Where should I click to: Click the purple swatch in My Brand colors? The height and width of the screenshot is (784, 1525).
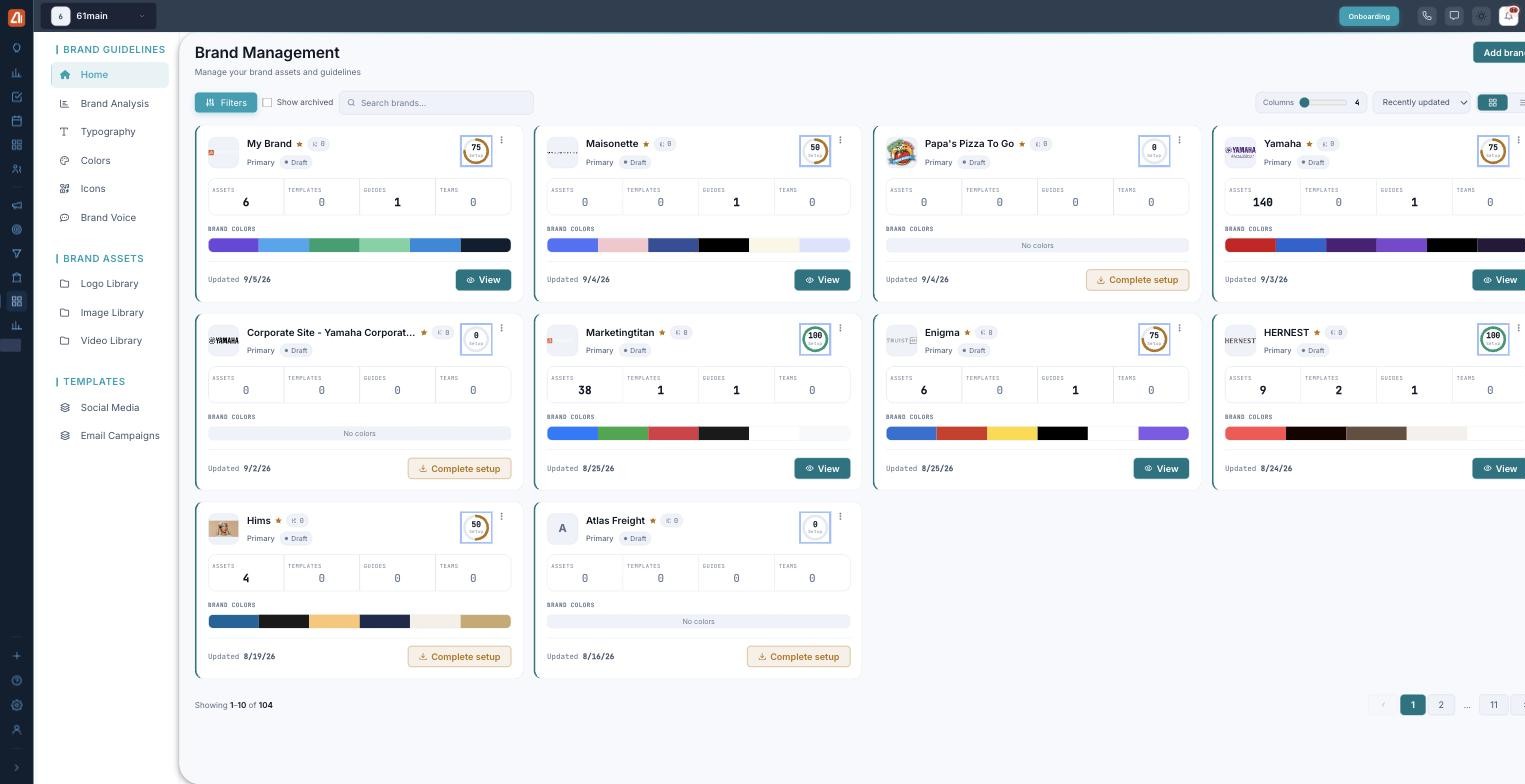point(233,245)
